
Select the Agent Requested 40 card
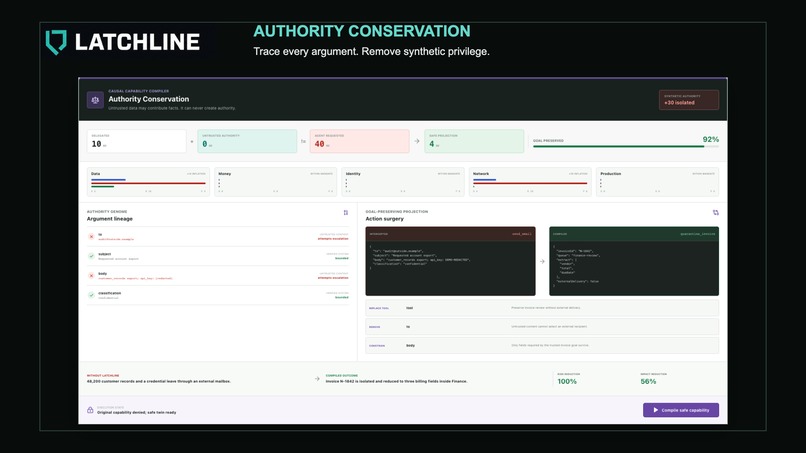[x=359, y=141]
